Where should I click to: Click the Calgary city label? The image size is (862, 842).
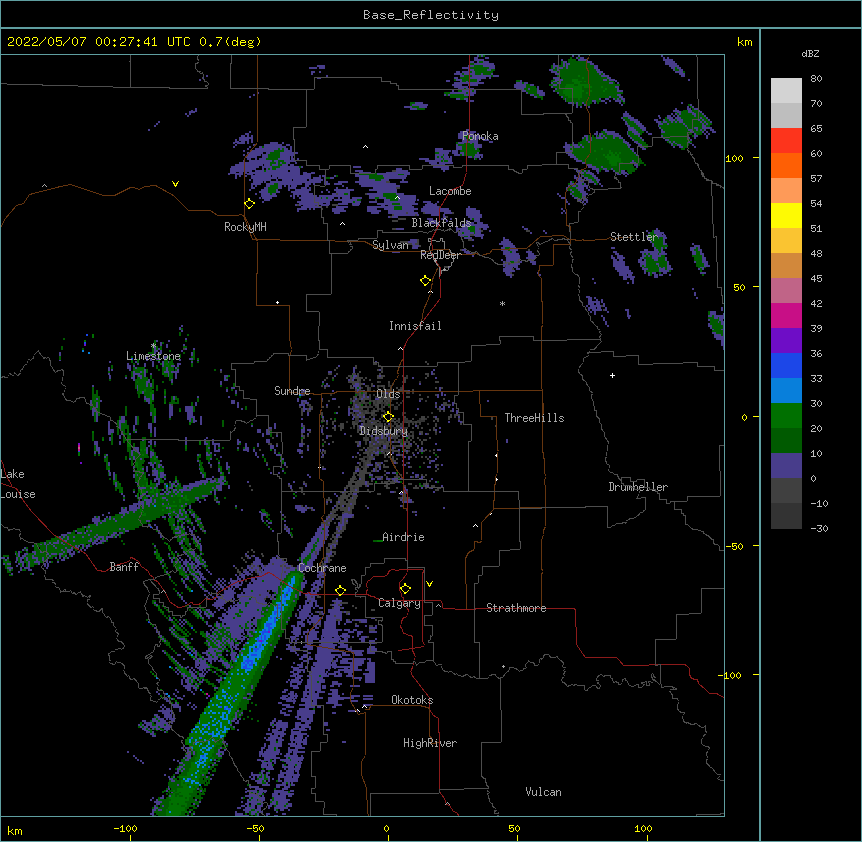coord(399,603)
